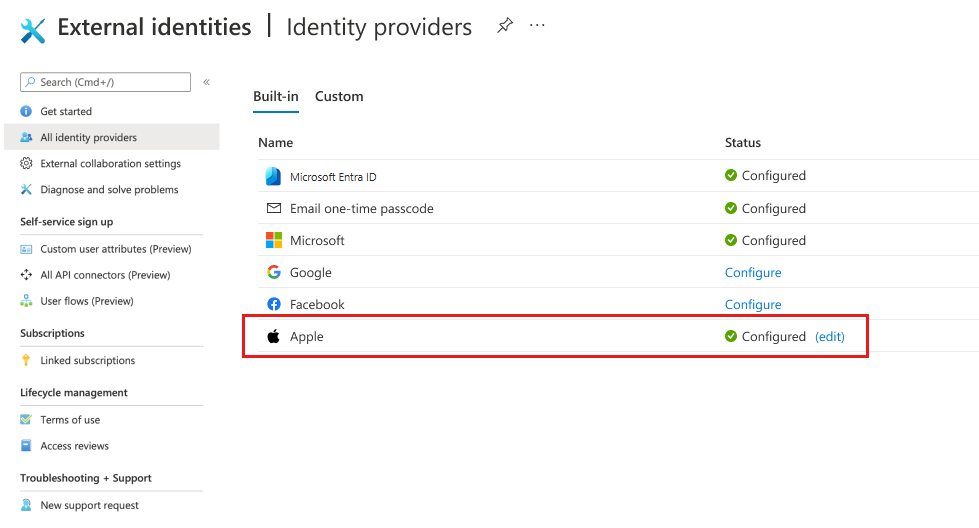Open the ellipsis more options menu
The width and height of the screenshot is (979, 528).
coord(537,26)
